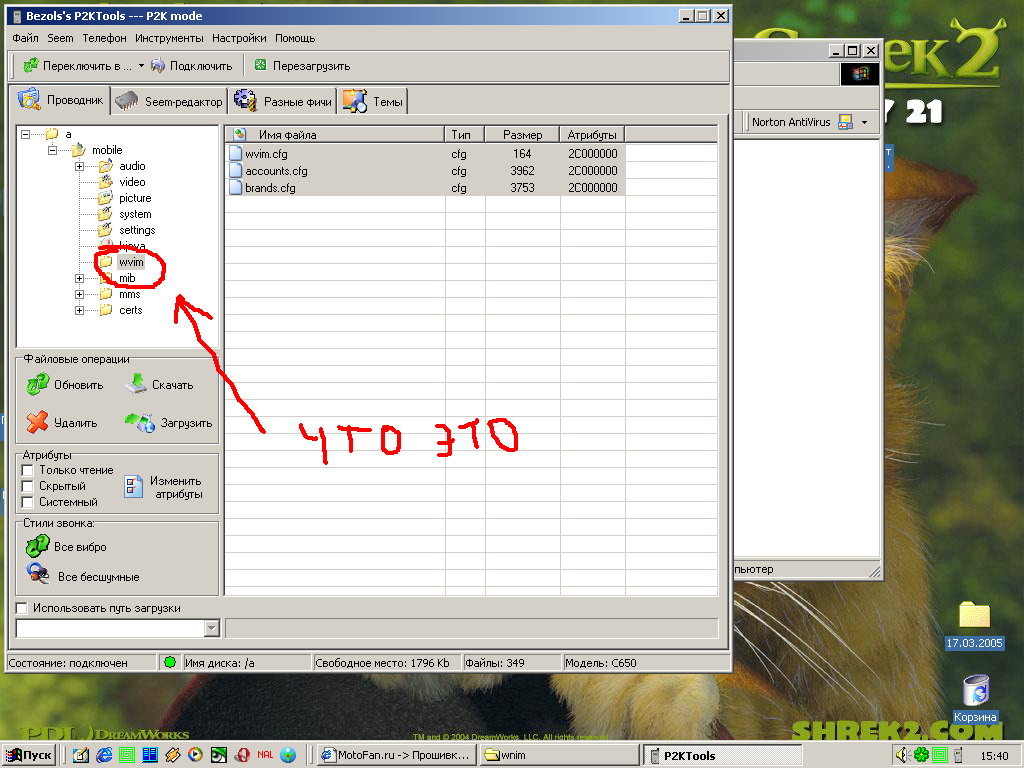This screenshot has height=768, width=1024.
Task: Open the Телефон menu
Action: tap(104, 38)
